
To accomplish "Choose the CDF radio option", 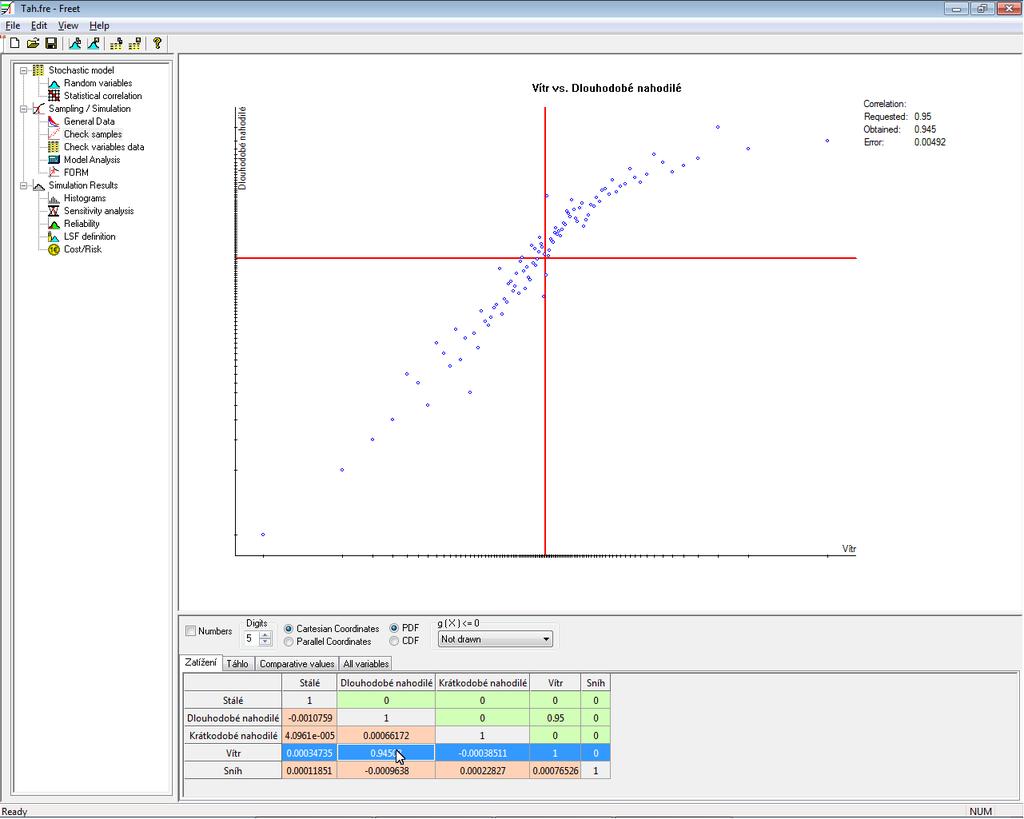I will coord(394,641).
